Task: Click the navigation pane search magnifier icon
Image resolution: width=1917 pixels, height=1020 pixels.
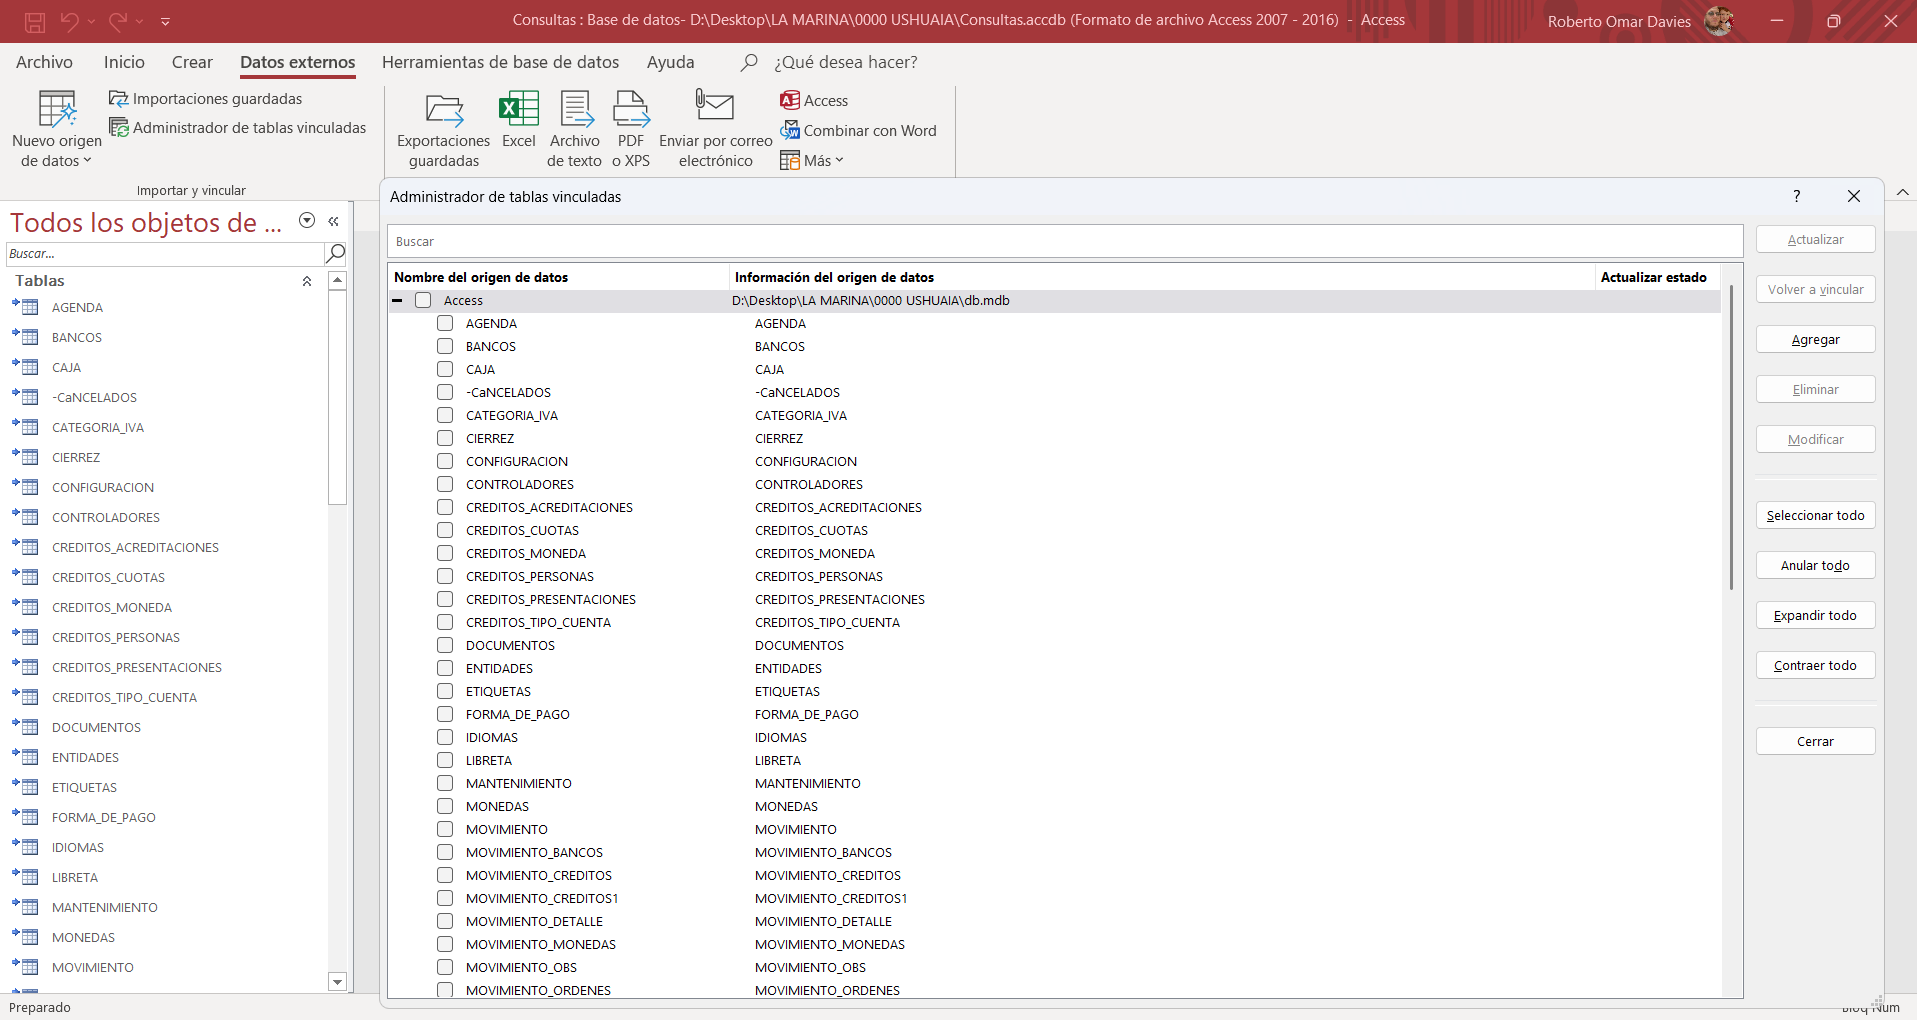Action: coord(336,253)
